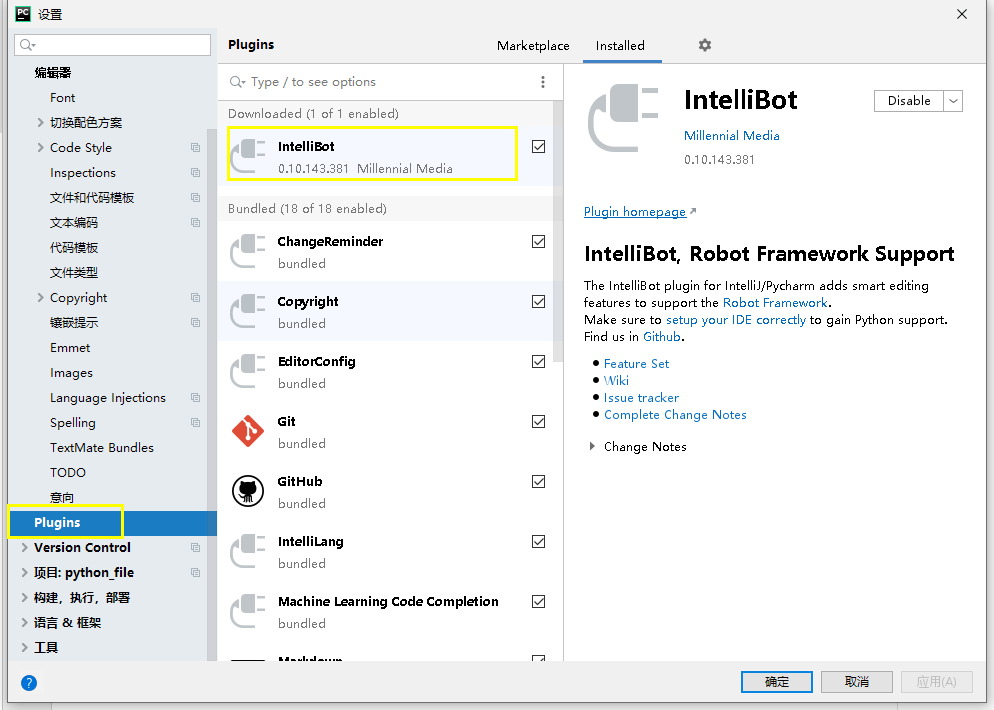Click the project-level icon beside Code Style
Image resolution: width=994 pixels, height=710 pixels.
pyautogui.click(x=195, y=148)
